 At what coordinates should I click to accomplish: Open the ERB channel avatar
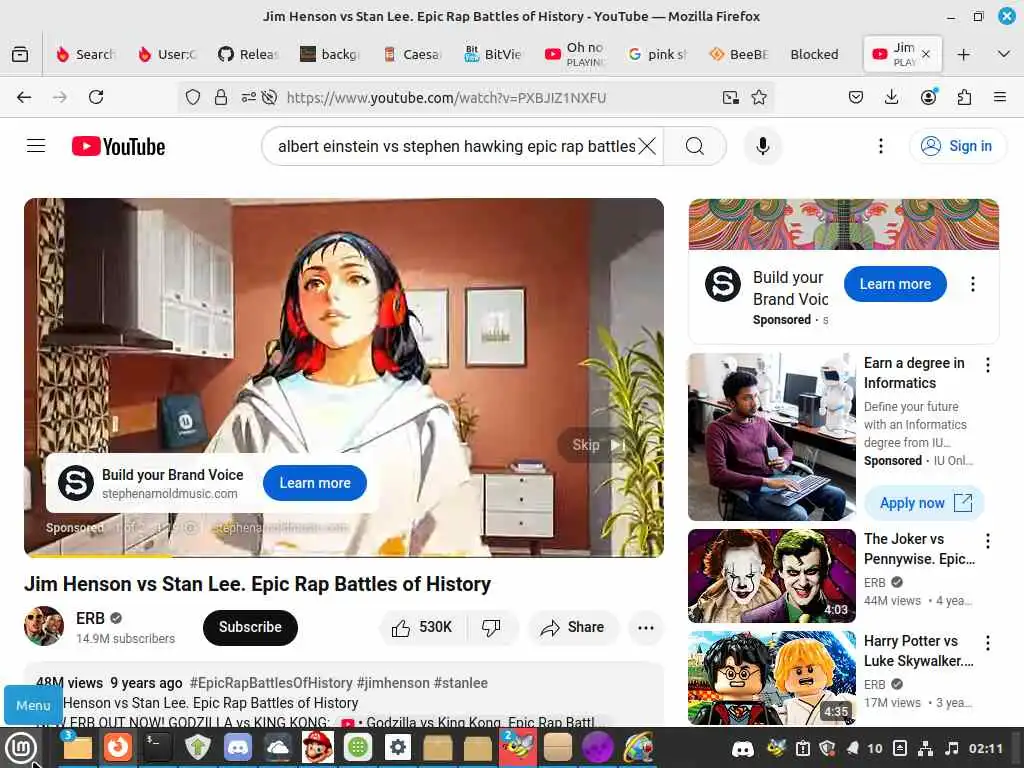44,626
